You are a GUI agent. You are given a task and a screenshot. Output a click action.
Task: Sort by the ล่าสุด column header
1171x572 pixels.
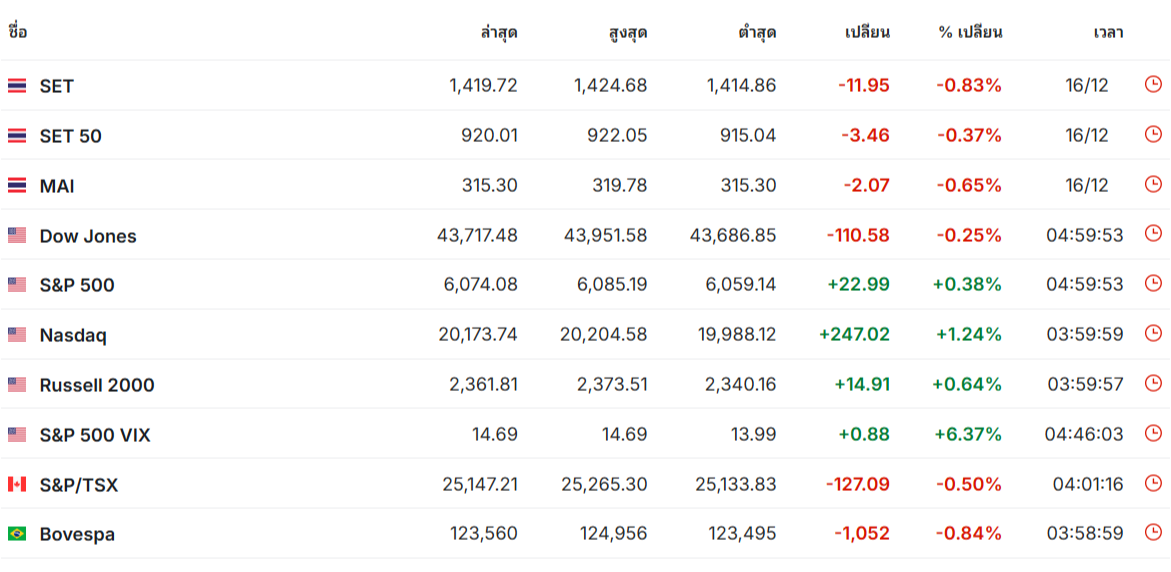(499, 32)
